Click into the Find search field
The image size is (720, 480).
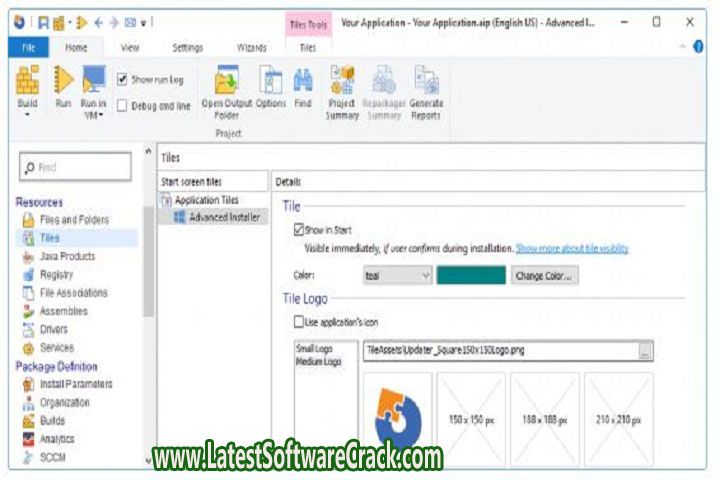click(76, 167)
